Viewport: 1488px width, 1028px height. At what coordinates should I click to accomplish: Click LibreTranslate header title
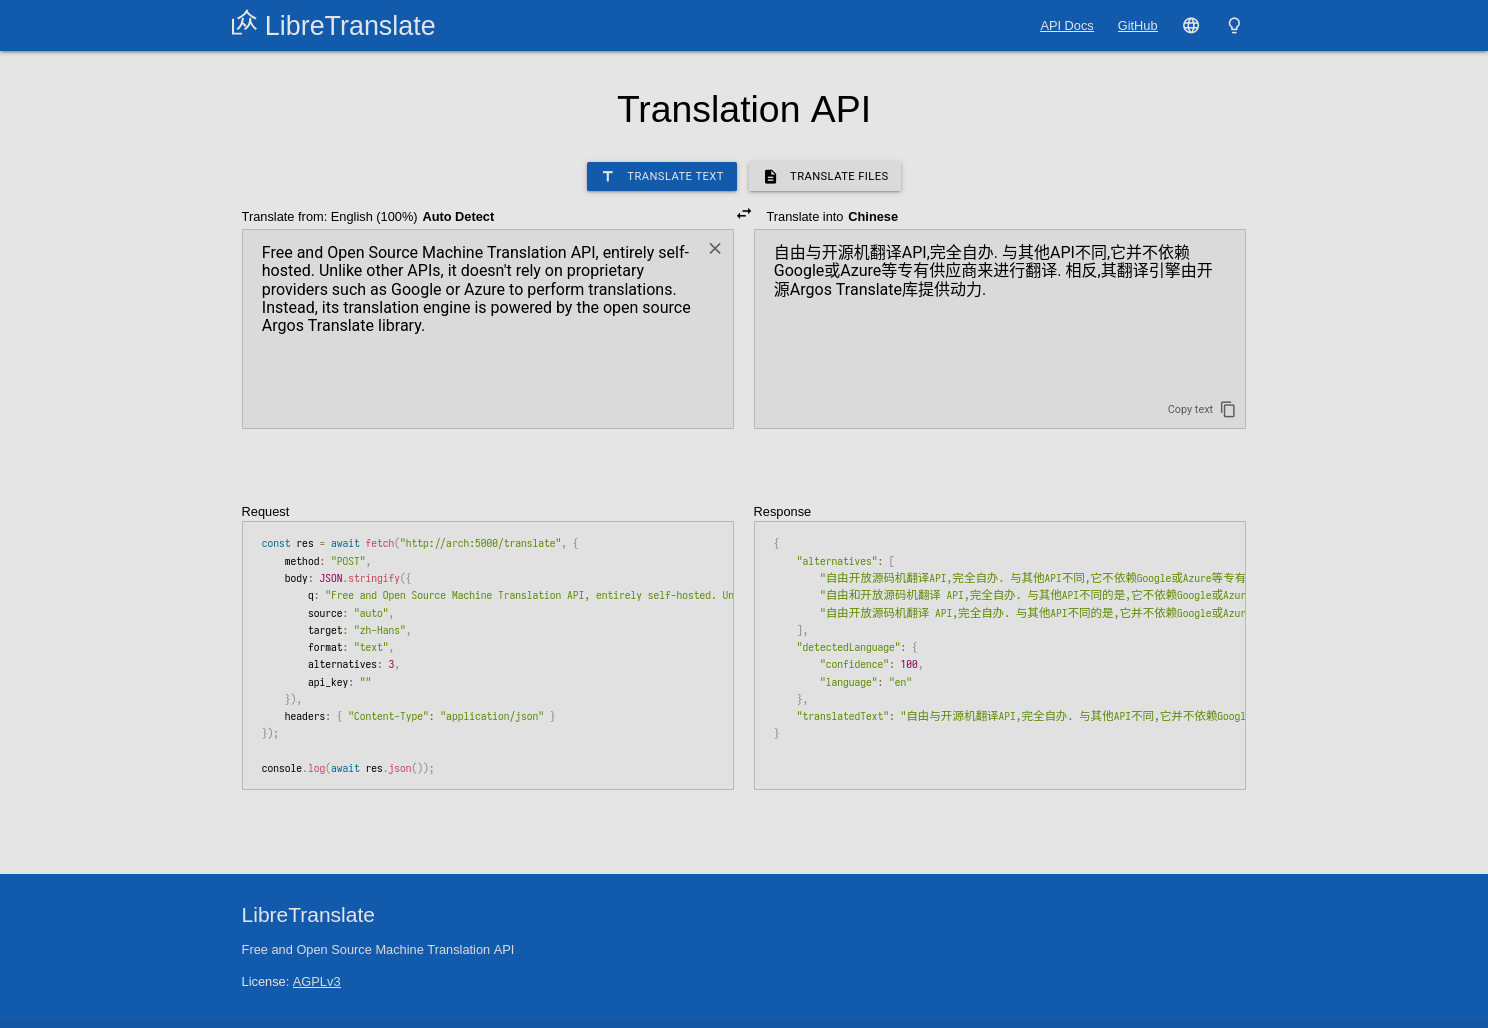[x=350, y=26]
